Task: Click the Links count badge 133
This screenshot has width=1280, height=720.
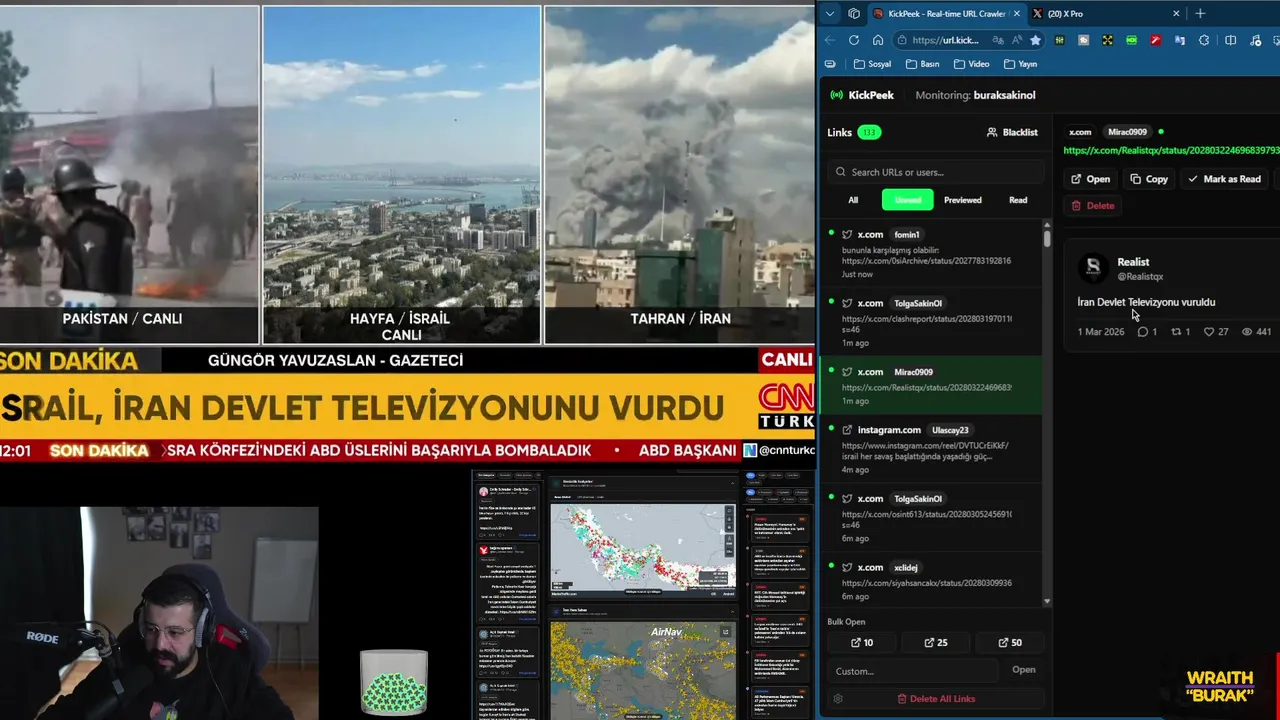Action: click(x=869, y=132)
